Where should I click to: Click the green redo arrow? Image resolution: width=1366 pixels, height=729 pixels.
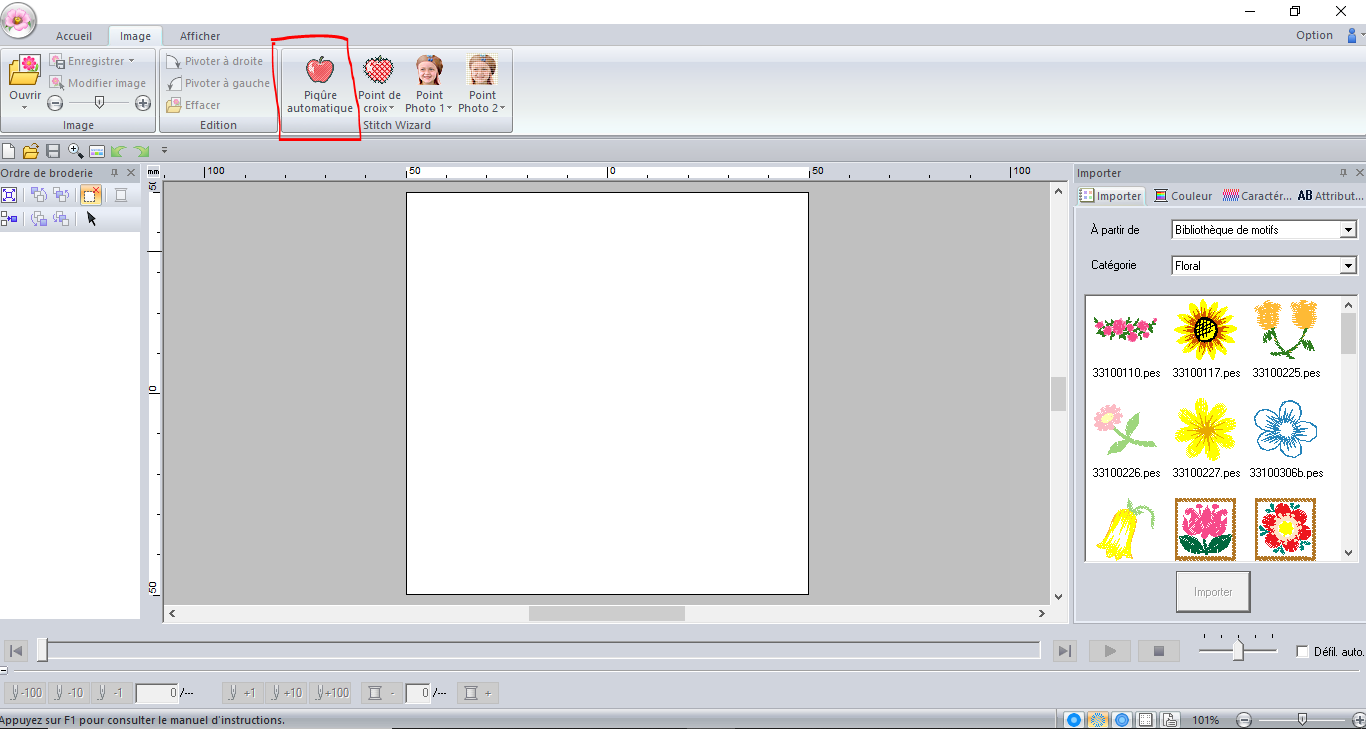coord(141,151)
